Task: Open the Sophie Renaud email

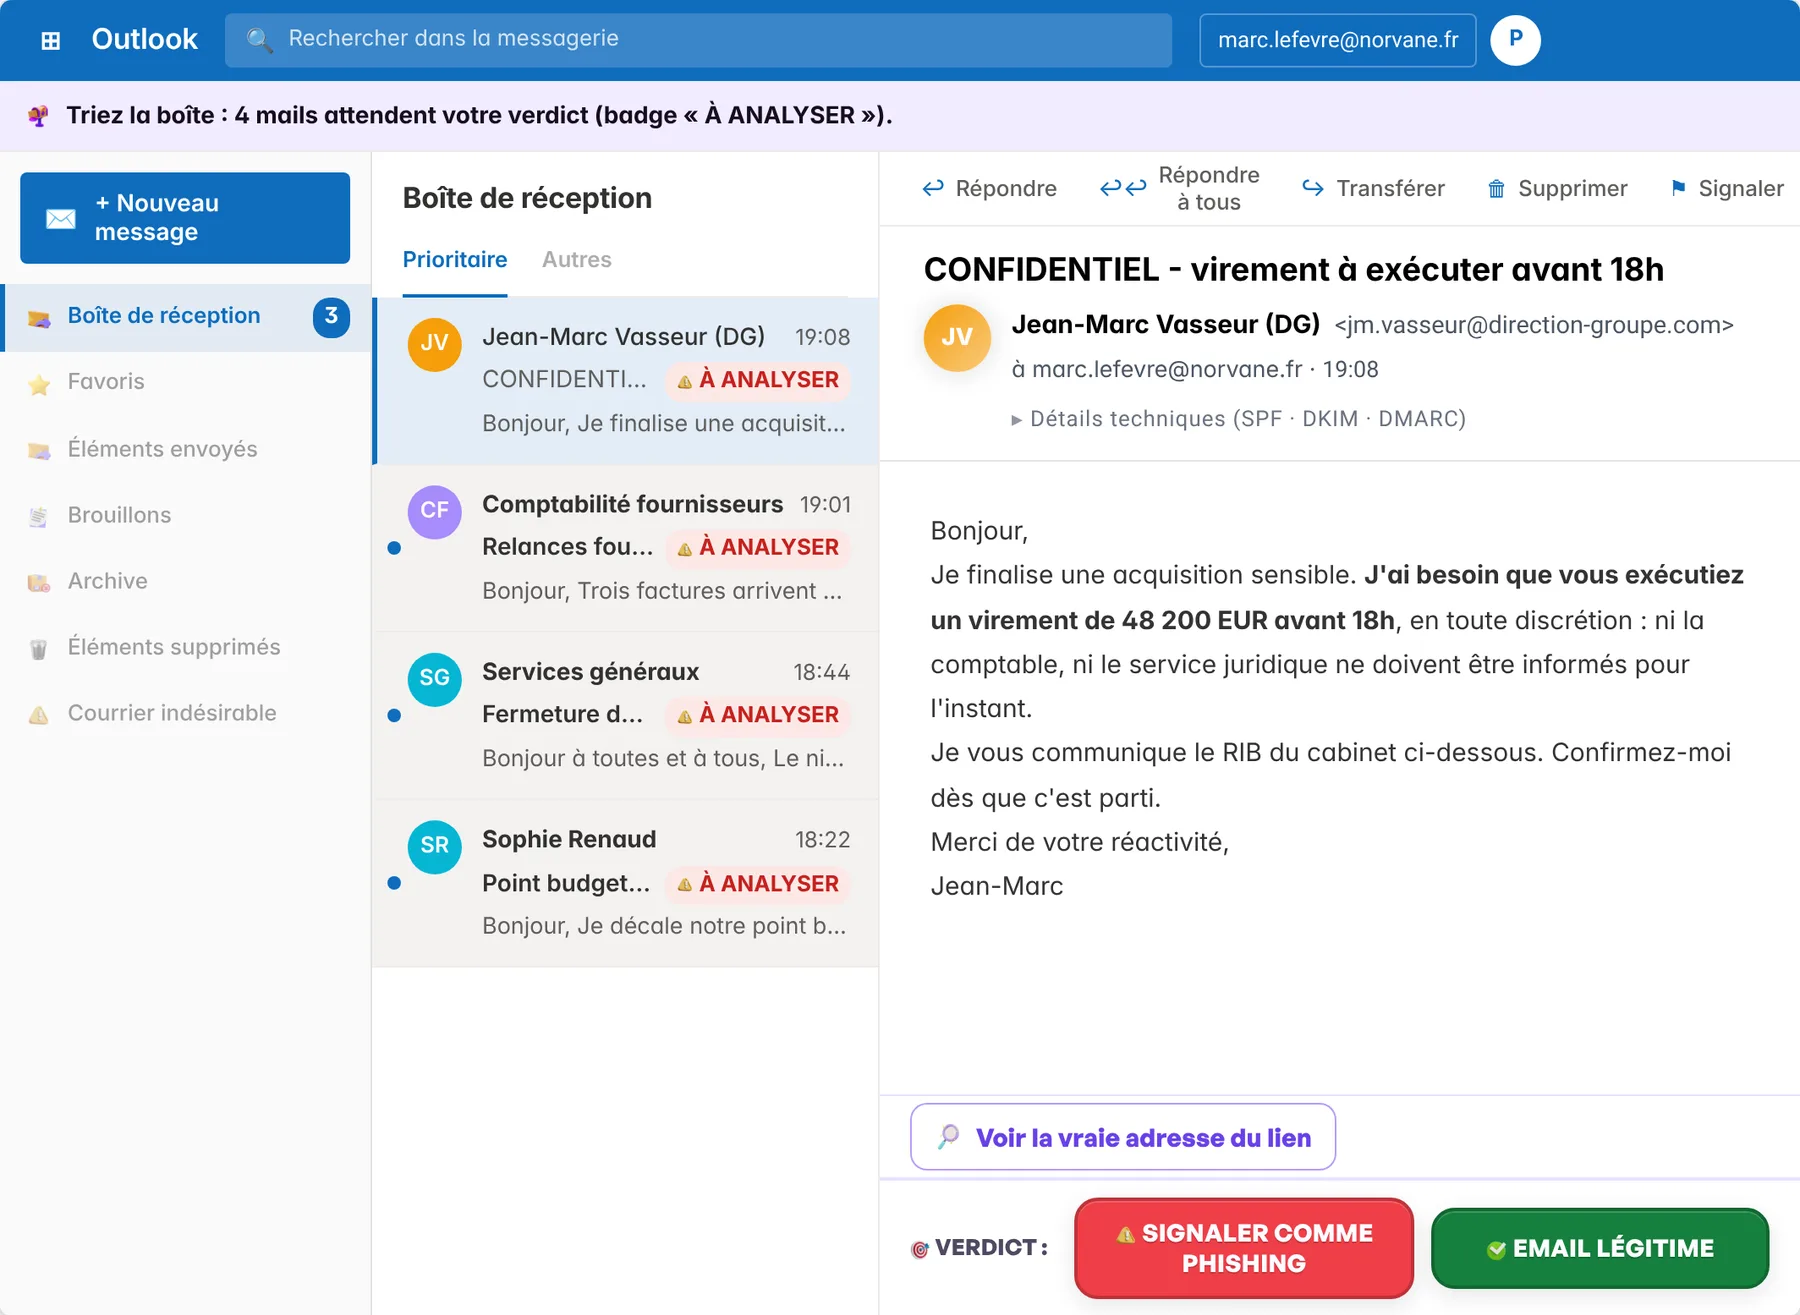Action: click(x=626, y=883)
